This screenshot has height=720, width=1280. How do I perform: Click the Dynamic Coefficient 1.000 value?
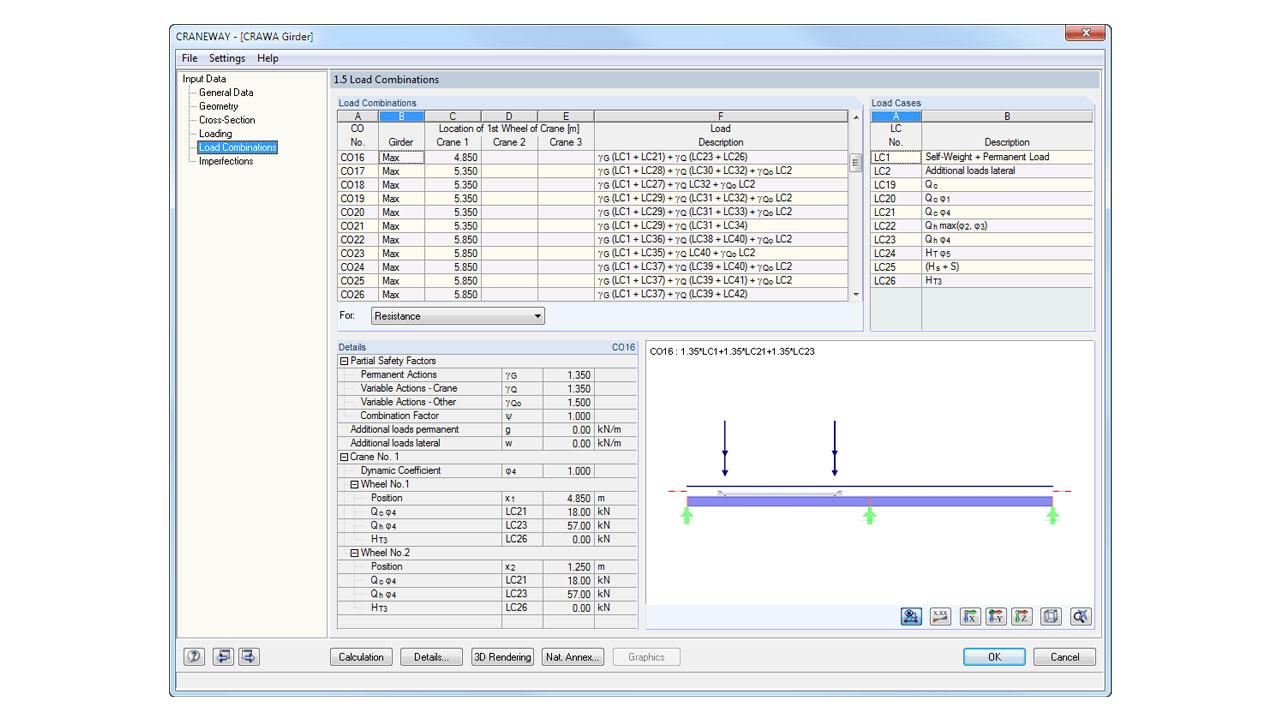click(568, 471)
